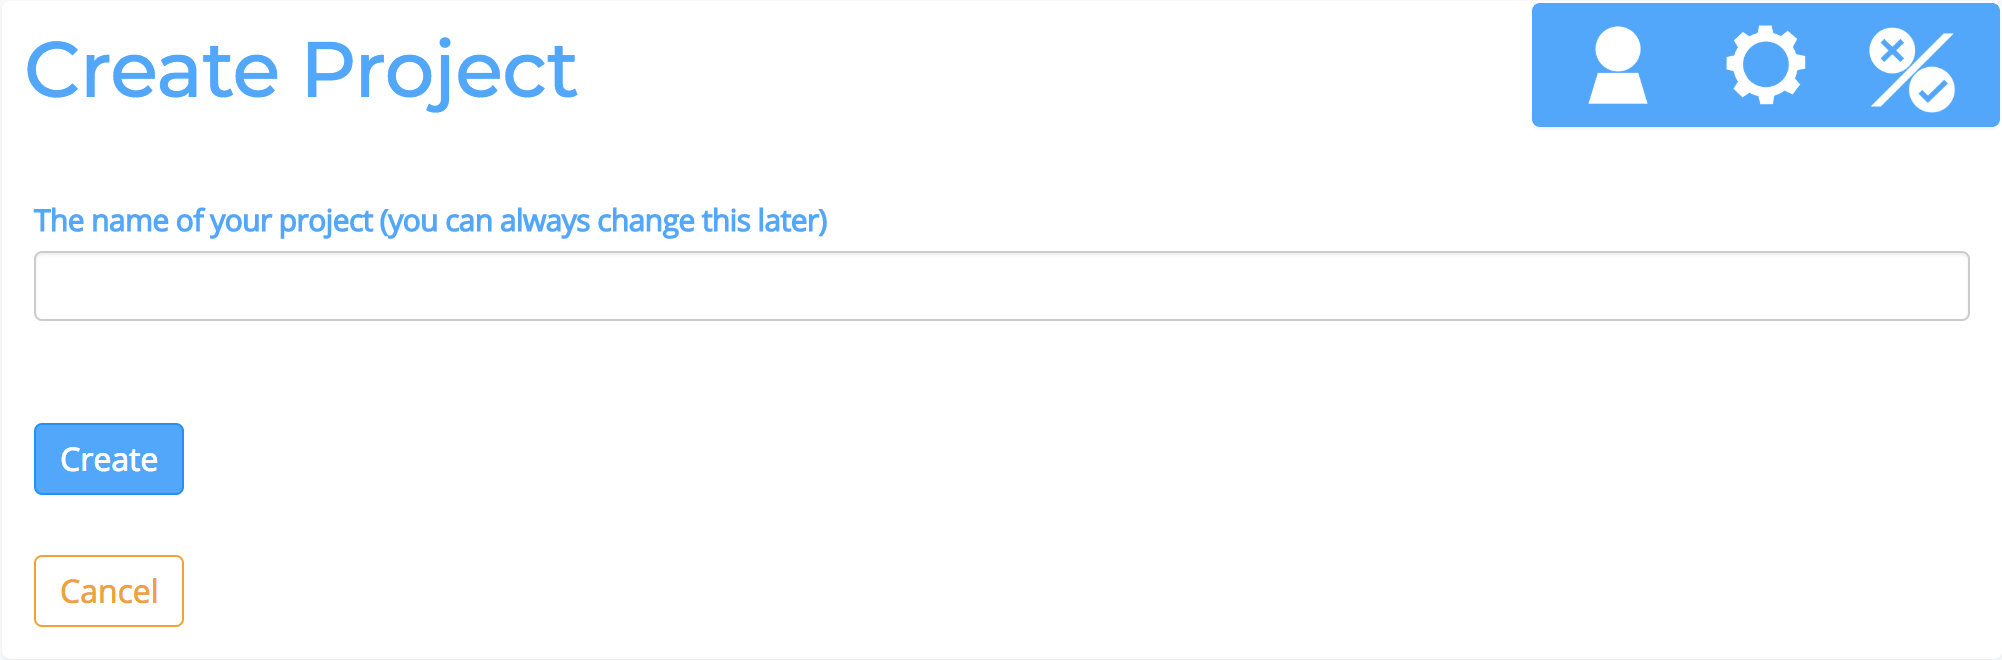2002x660 pixels.
Task: Submit the form with Create
Action: 109,459
